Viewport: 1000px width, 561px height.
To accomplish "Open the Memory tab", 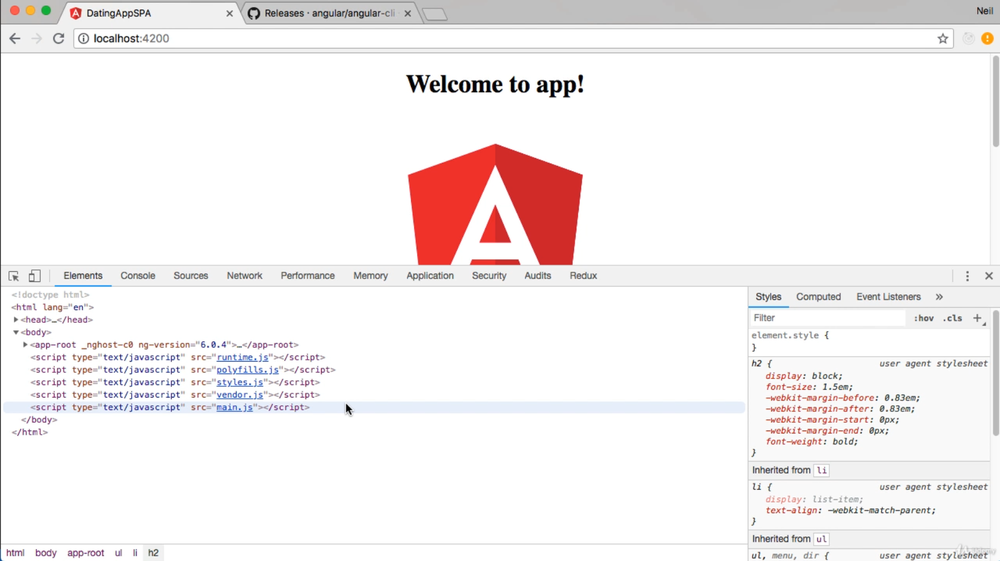I will (371, 276).
